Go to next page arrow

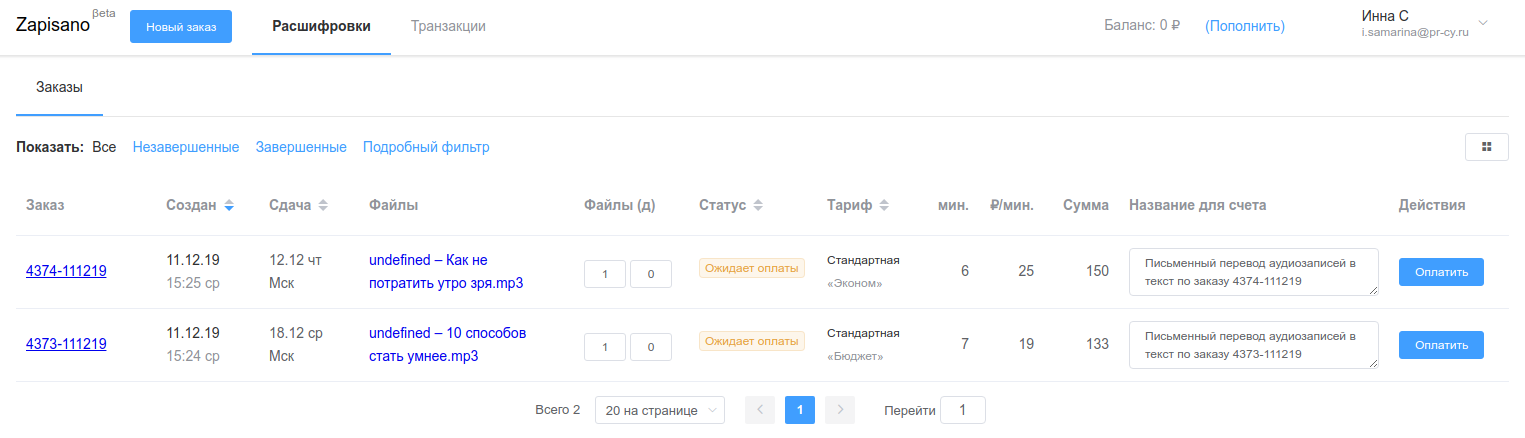[x=840, y=410]
